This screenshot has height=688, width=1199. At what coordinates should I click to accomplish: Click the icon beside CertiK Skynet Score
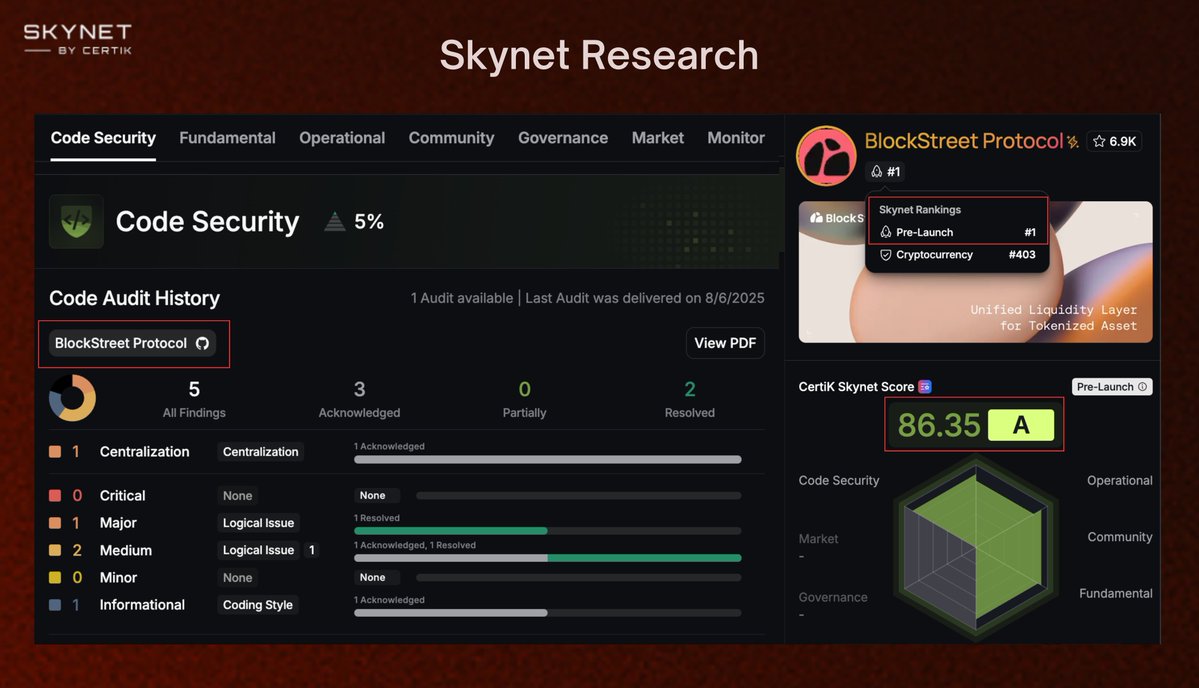924,387
